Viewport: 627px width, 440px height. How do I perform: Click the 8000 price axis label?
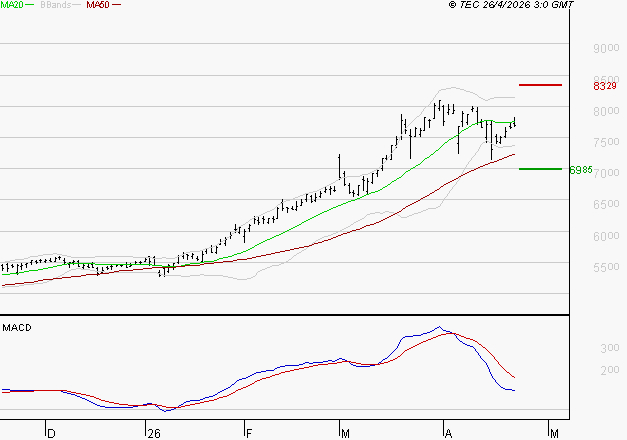(606, 111)
